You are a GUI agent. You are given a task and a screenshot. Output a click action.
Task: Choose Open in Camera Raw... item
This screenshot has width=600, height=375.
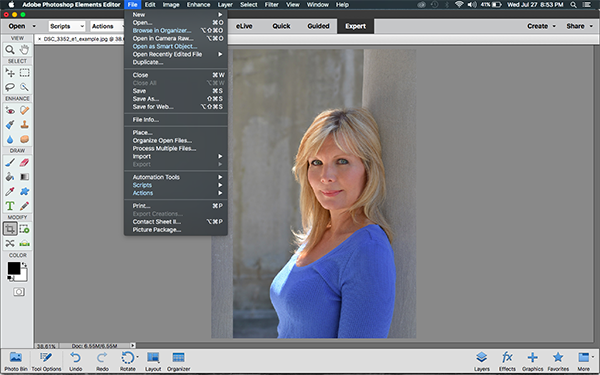pos(176,38)
